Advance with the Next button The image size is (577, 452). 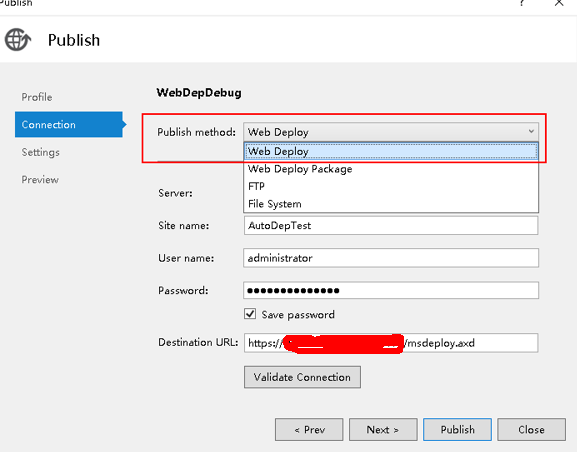383,430
